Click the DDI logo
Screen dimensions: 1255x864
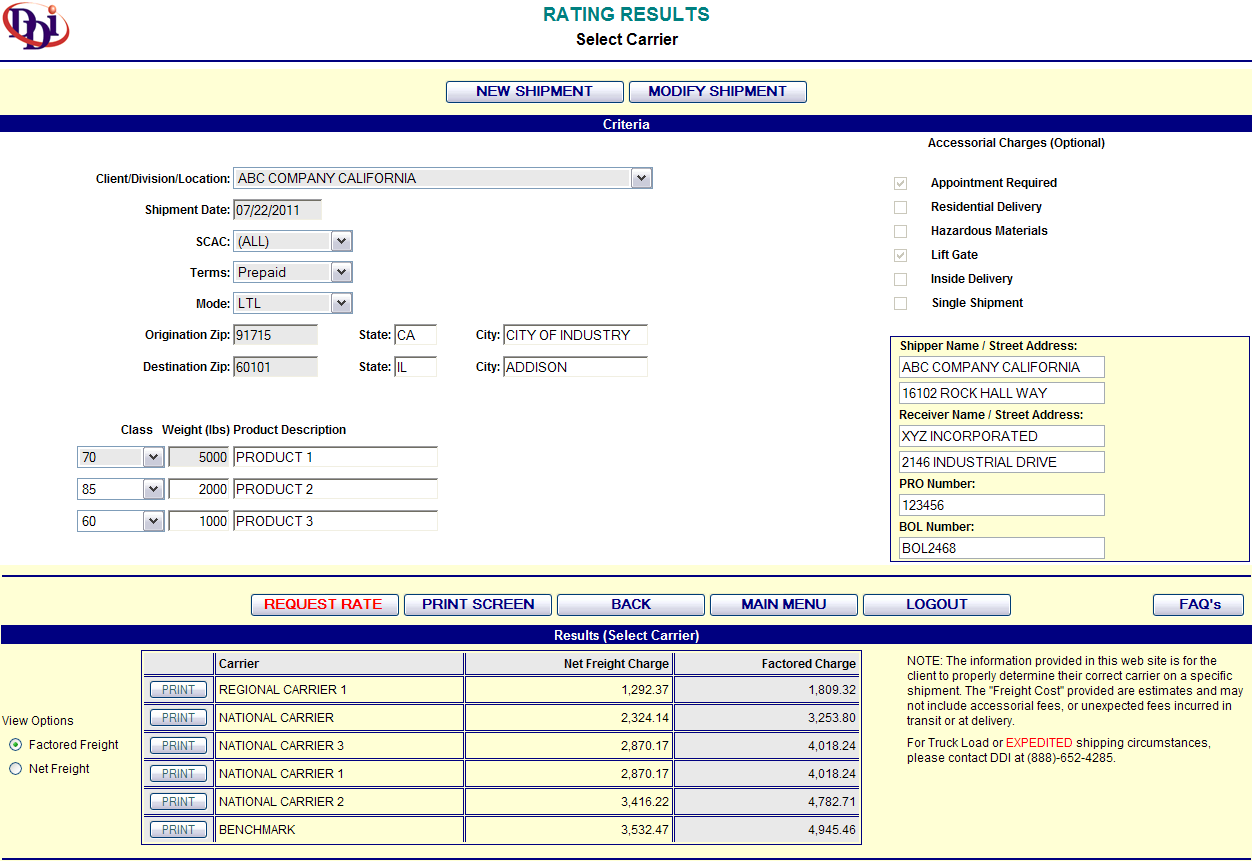click(x=37, y=26)
